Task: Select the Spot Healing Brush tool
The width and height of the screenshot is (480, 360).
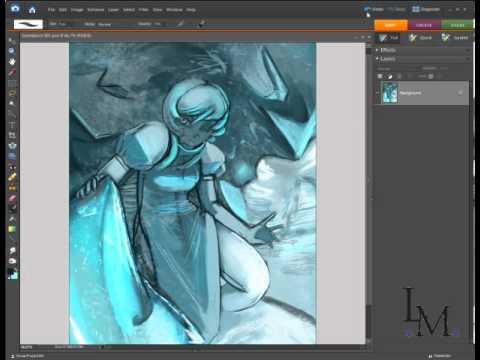Action: [x=12, y=177]
